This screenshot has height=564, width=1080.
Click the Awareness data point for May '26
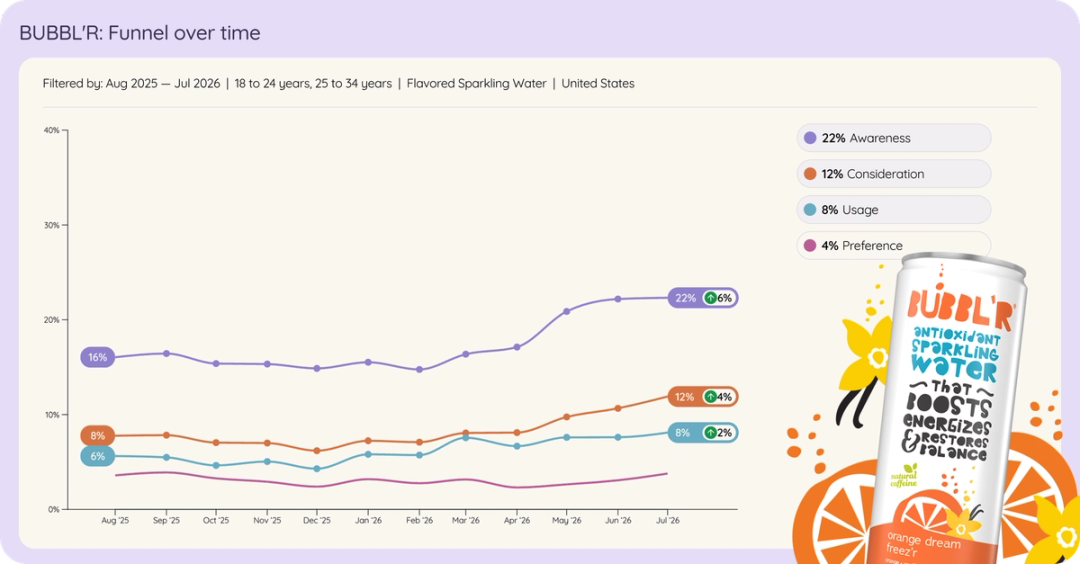567,311
